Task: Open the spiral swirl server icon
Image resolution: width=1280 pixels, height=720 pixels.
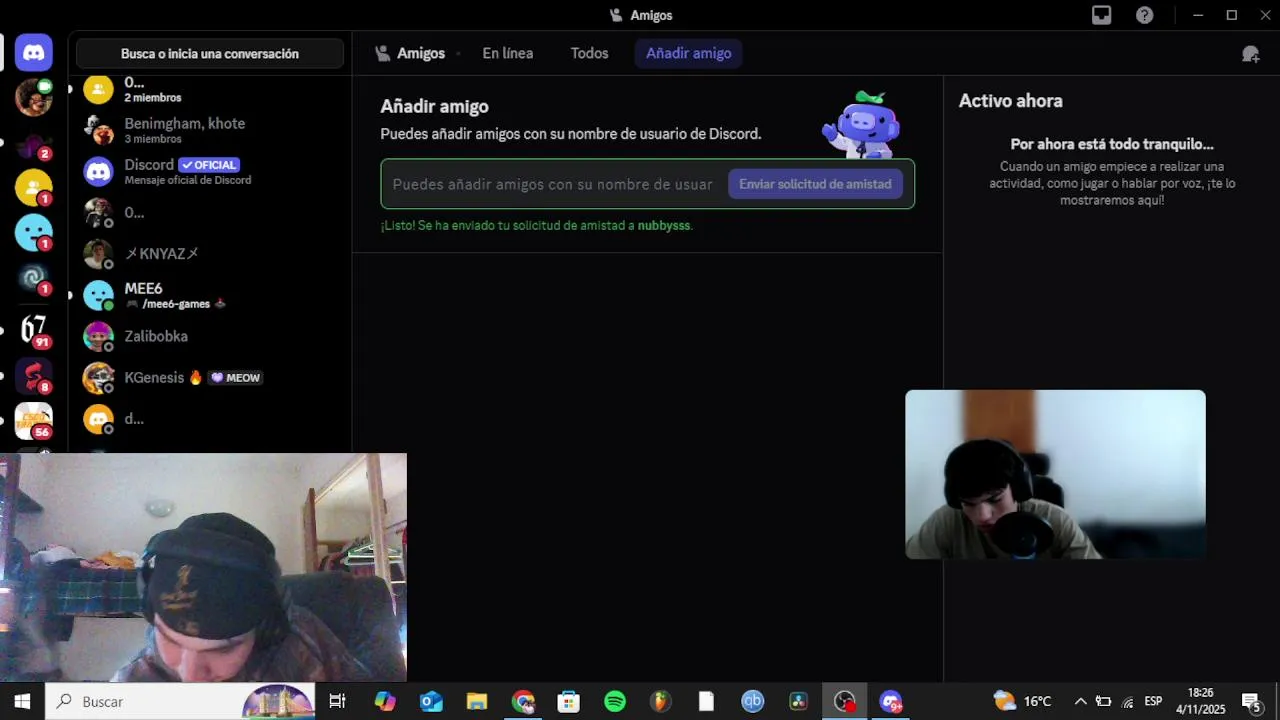Action: 34,278
